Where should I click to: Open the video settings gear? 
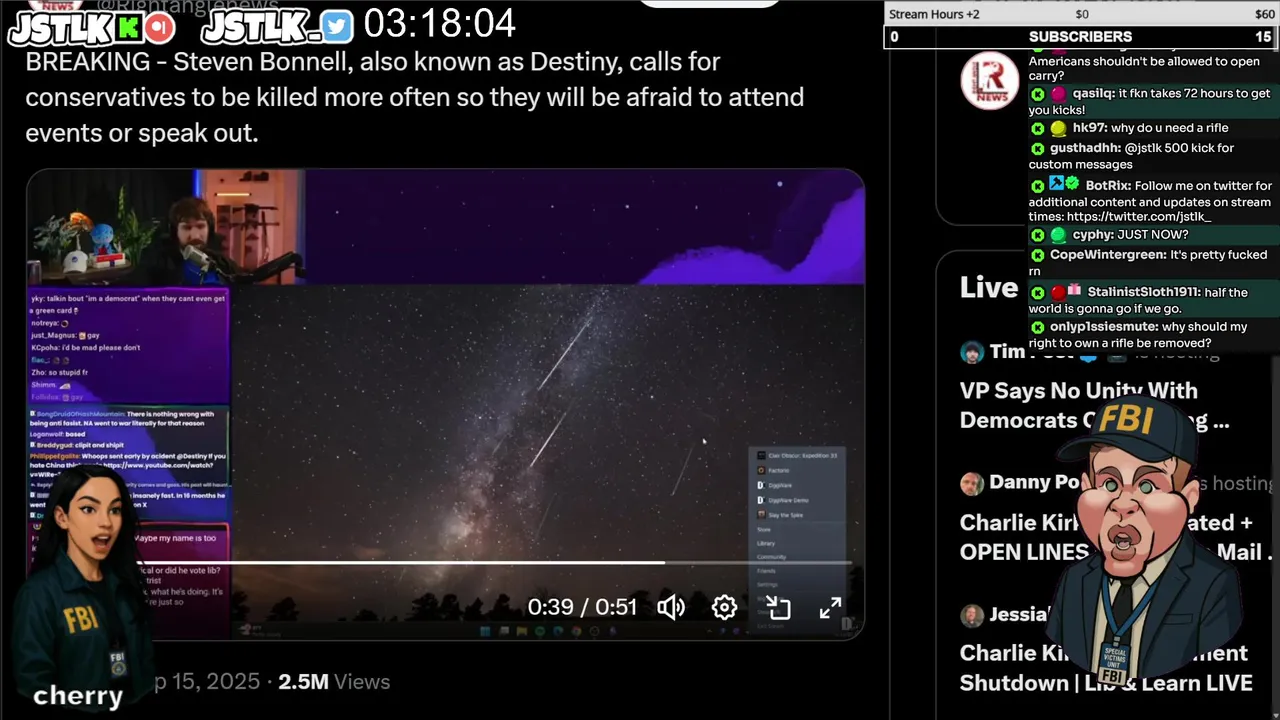pyautogui.click(x=725, y=607)
